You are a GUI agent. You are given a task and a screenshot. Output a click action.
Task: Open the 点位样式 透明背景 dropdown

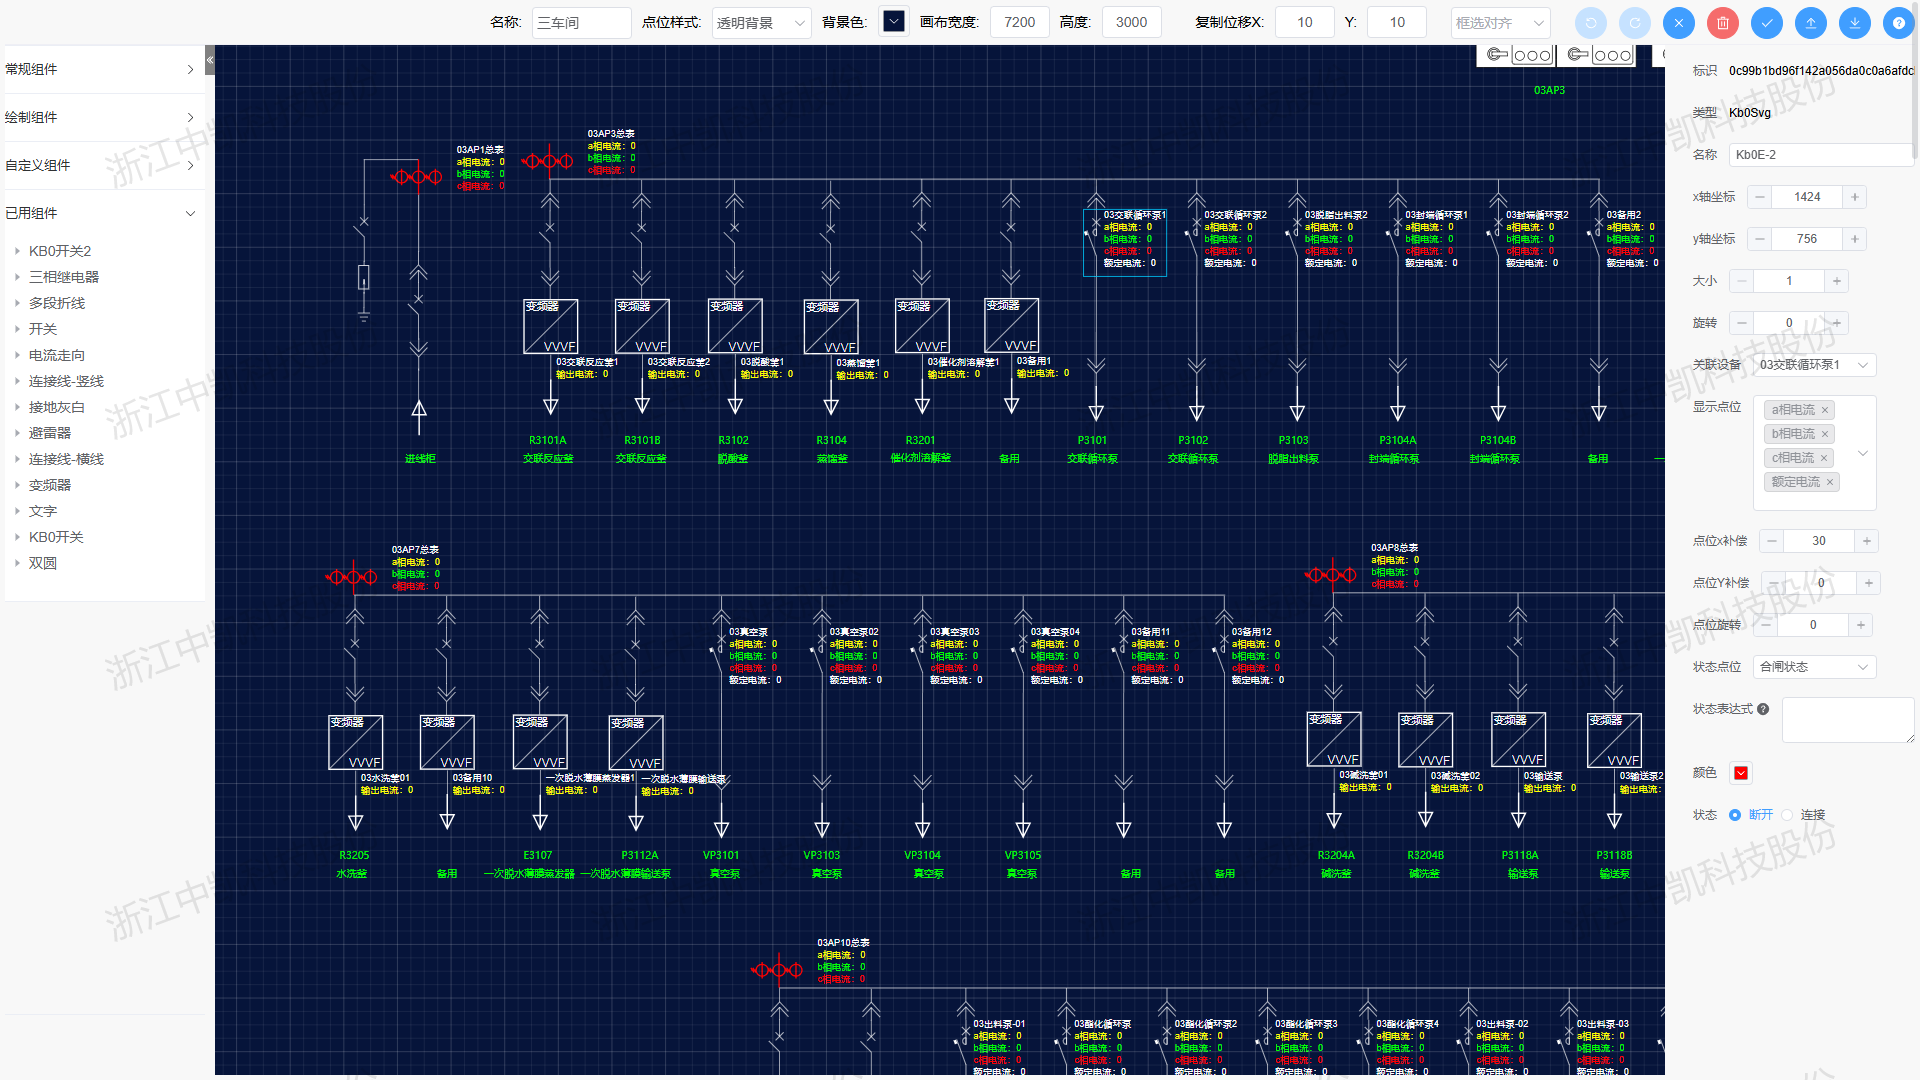pos(761,23)
